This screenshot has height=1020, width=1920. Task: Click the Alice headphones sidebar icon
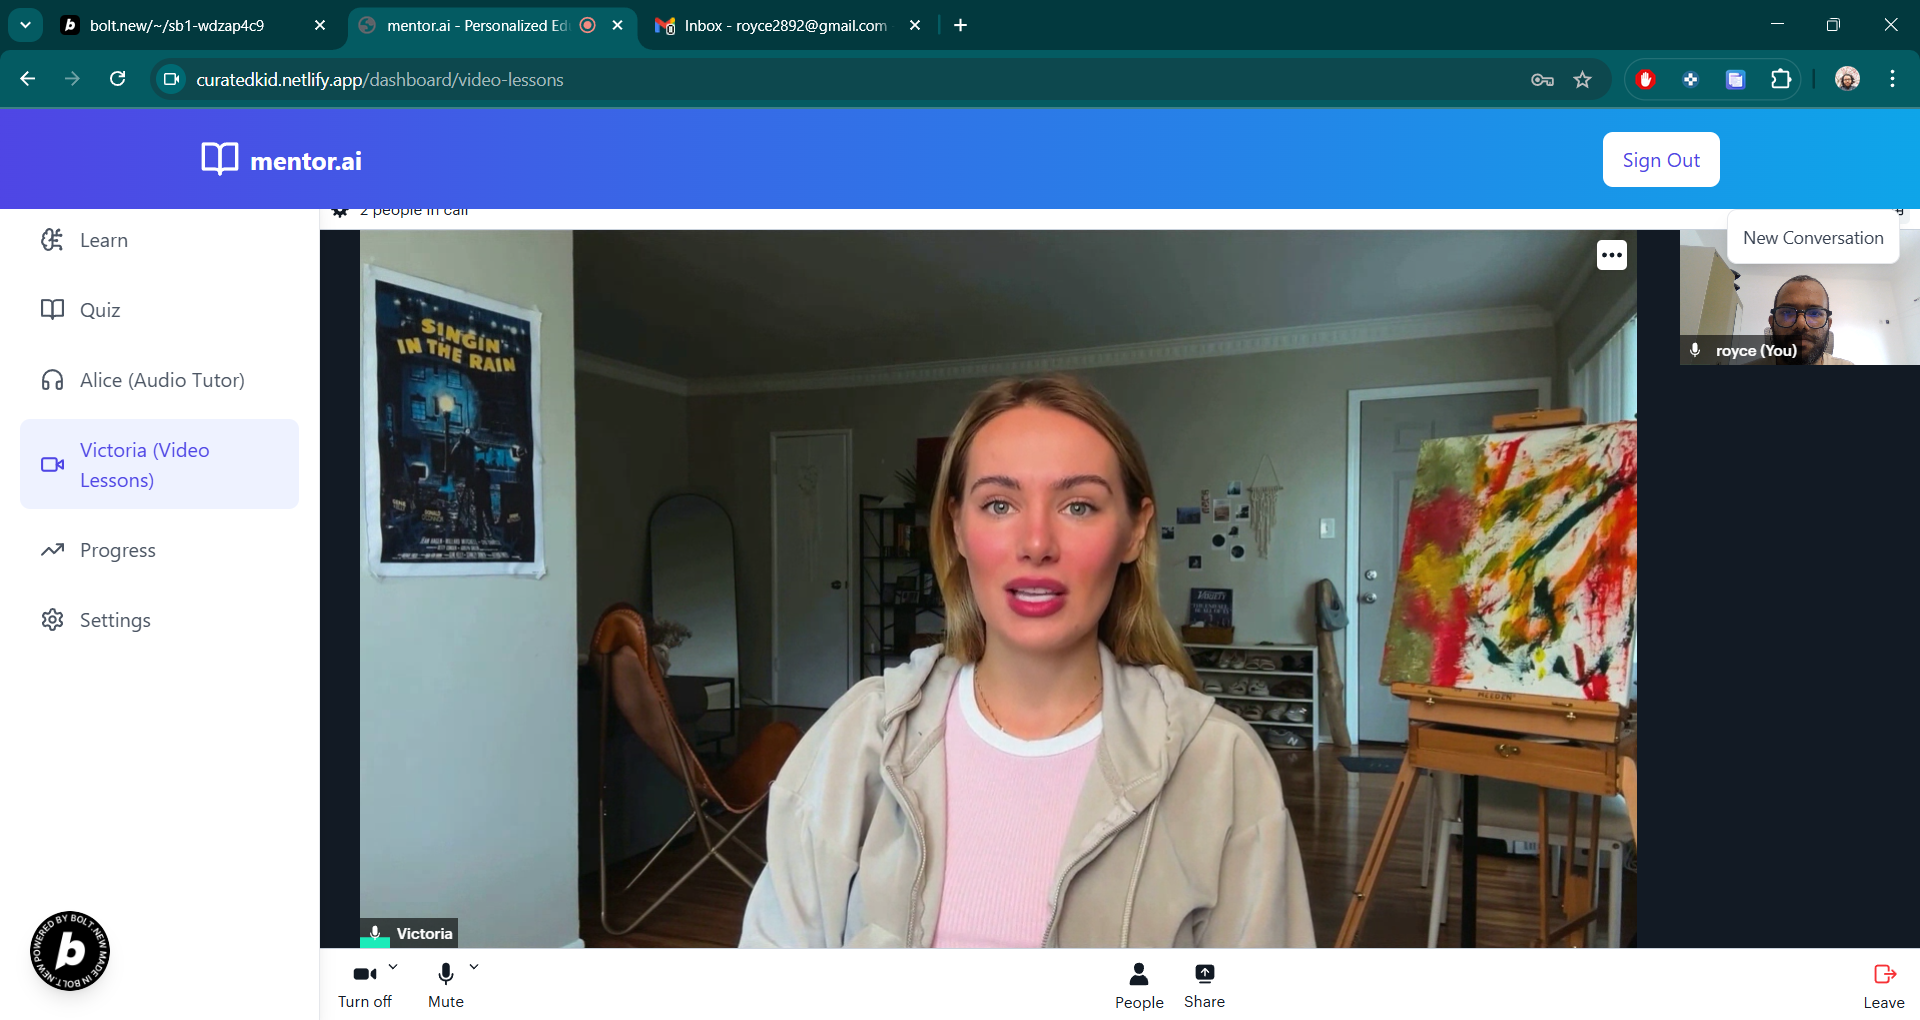pyautogui.click(x=52, y=380)
